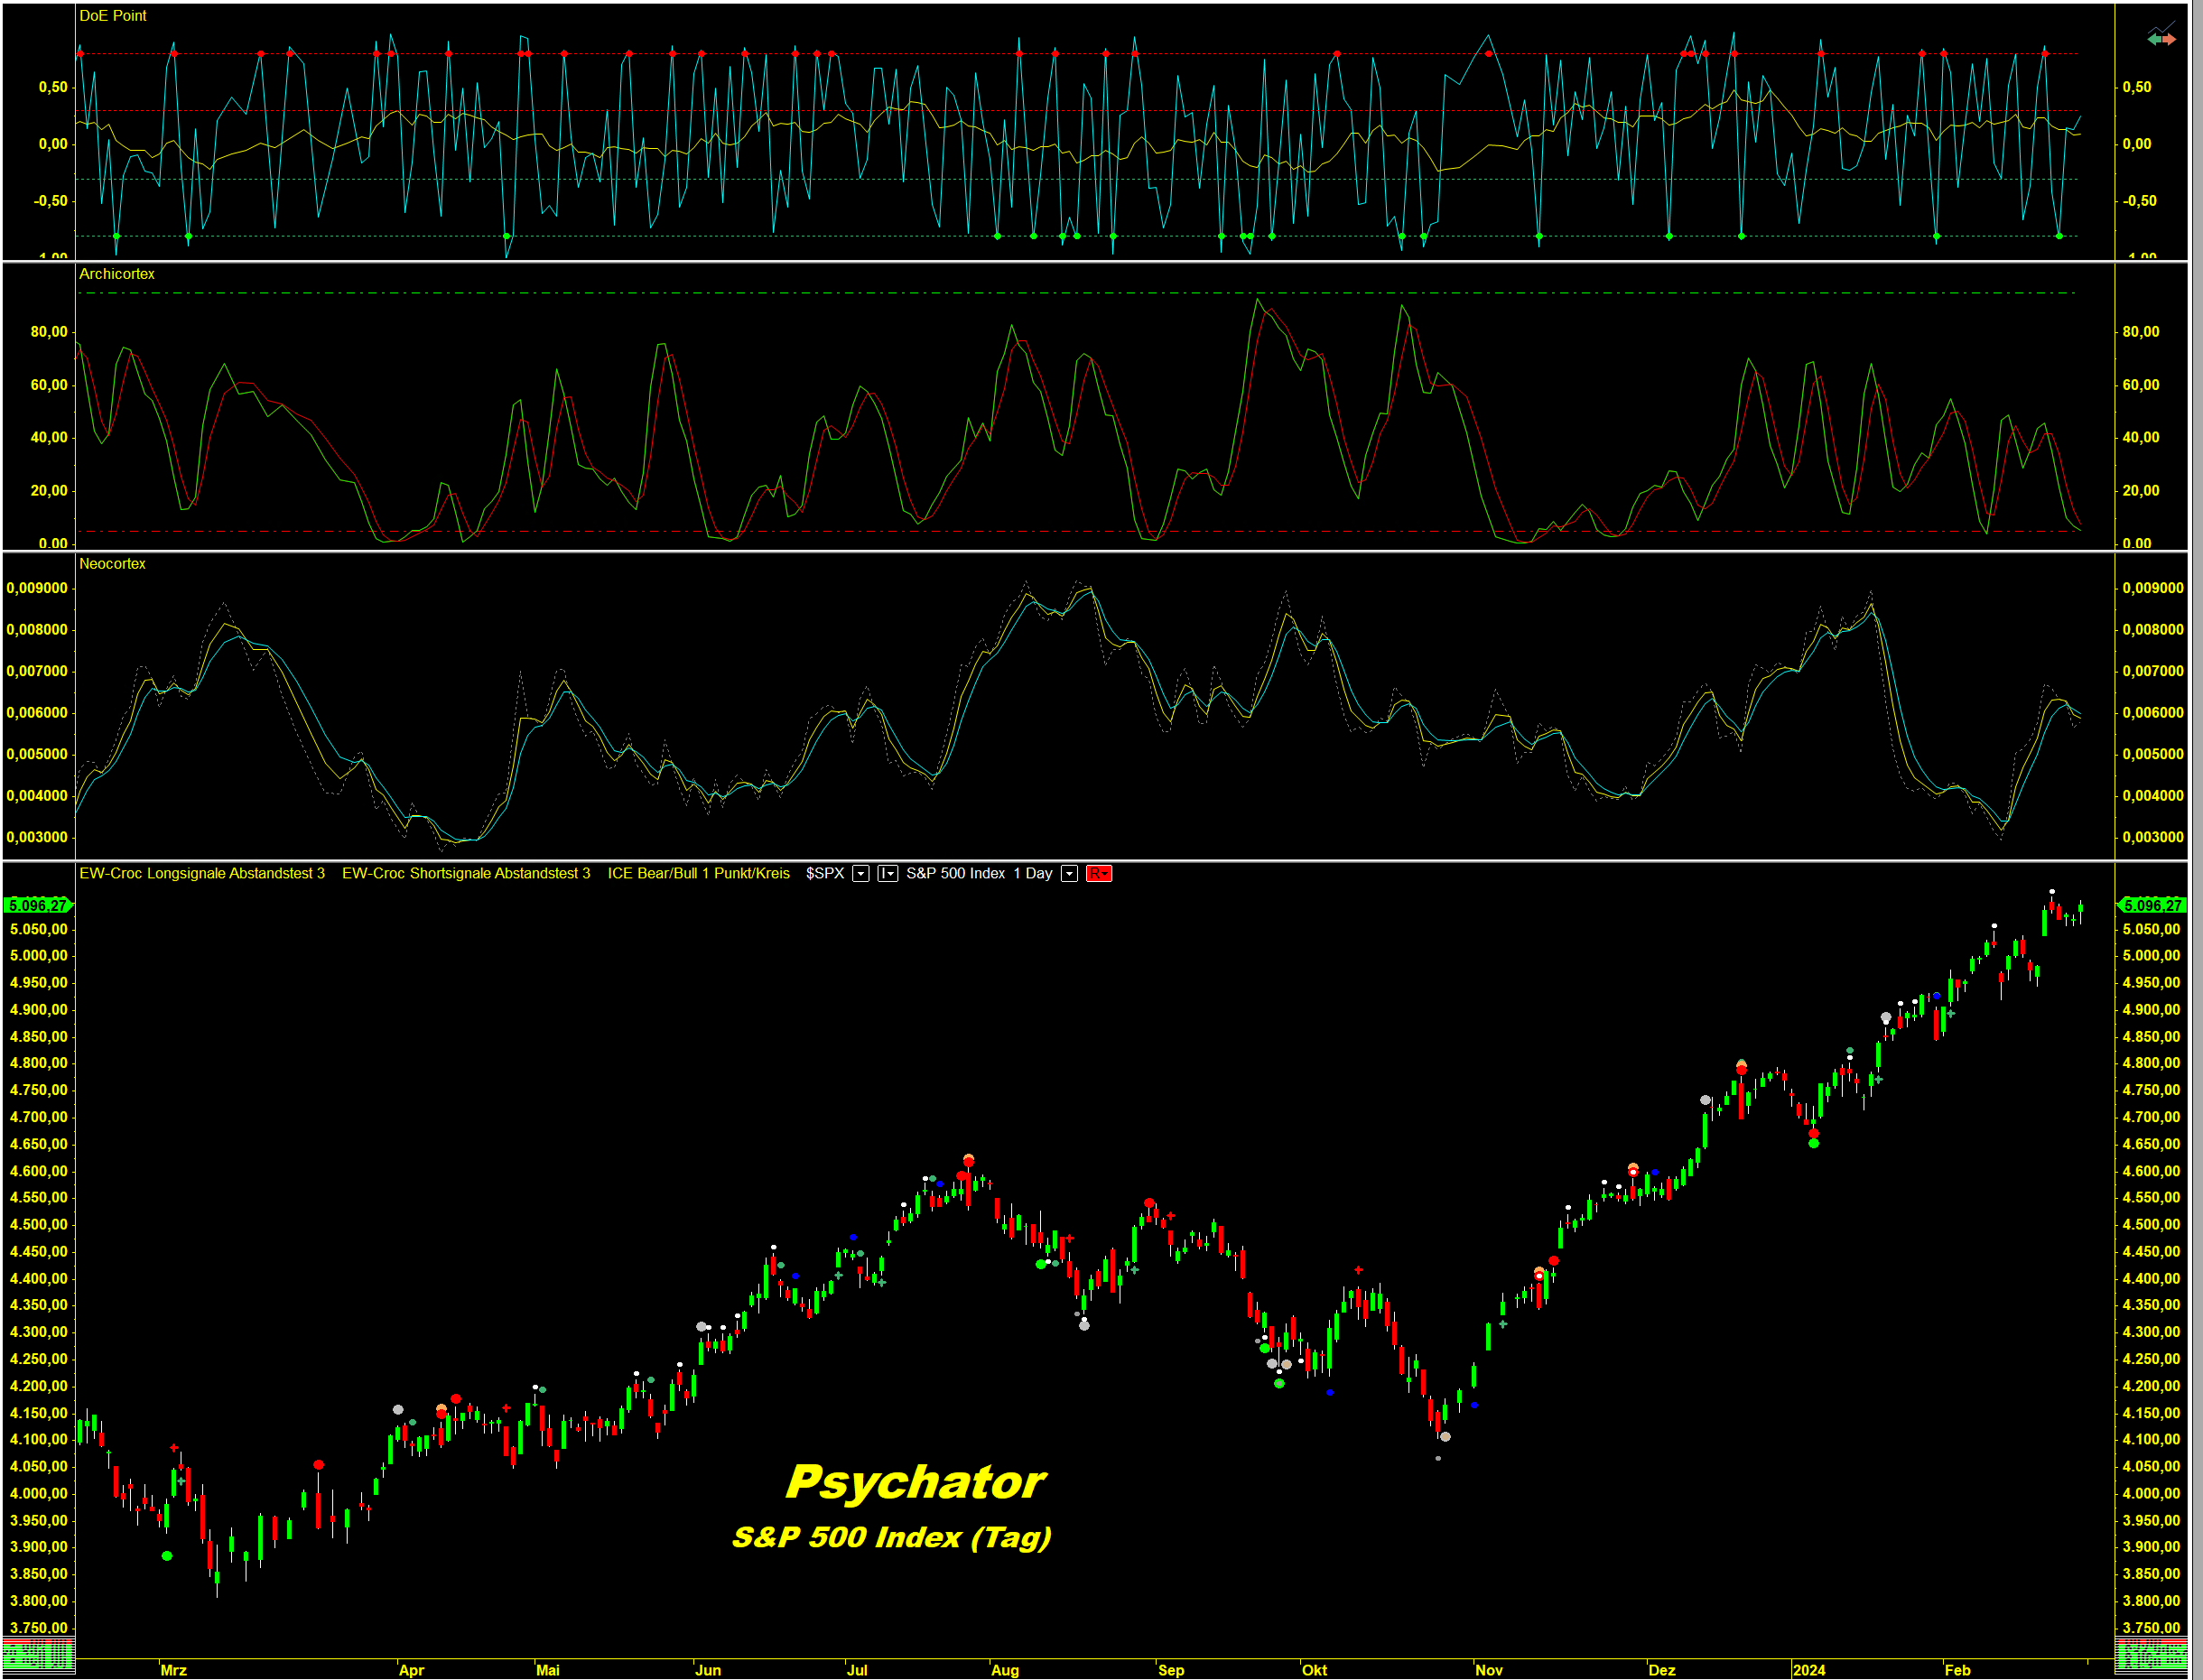Click the orange right arrow icon
2203x1680 pixels.
(2169, 40)
